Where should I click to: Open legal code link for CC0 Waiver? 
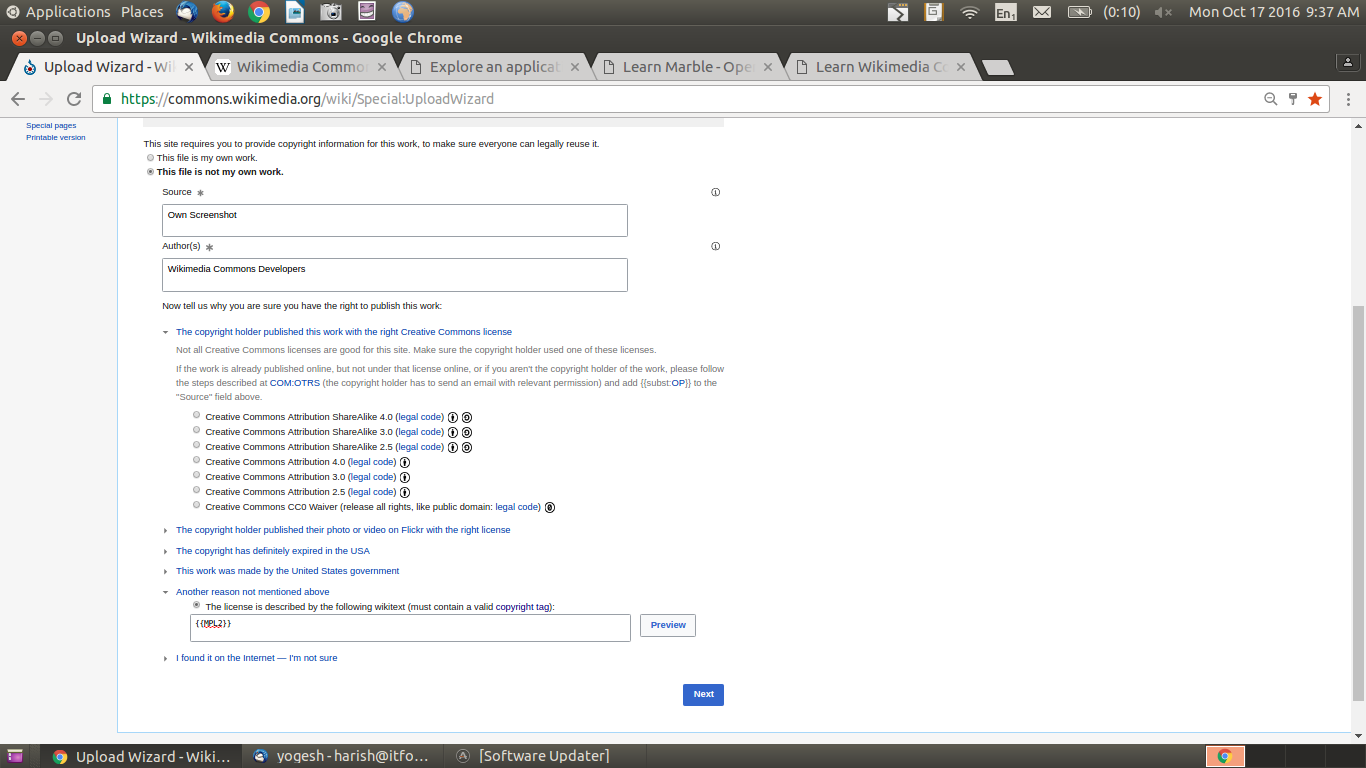click(517, 507)
